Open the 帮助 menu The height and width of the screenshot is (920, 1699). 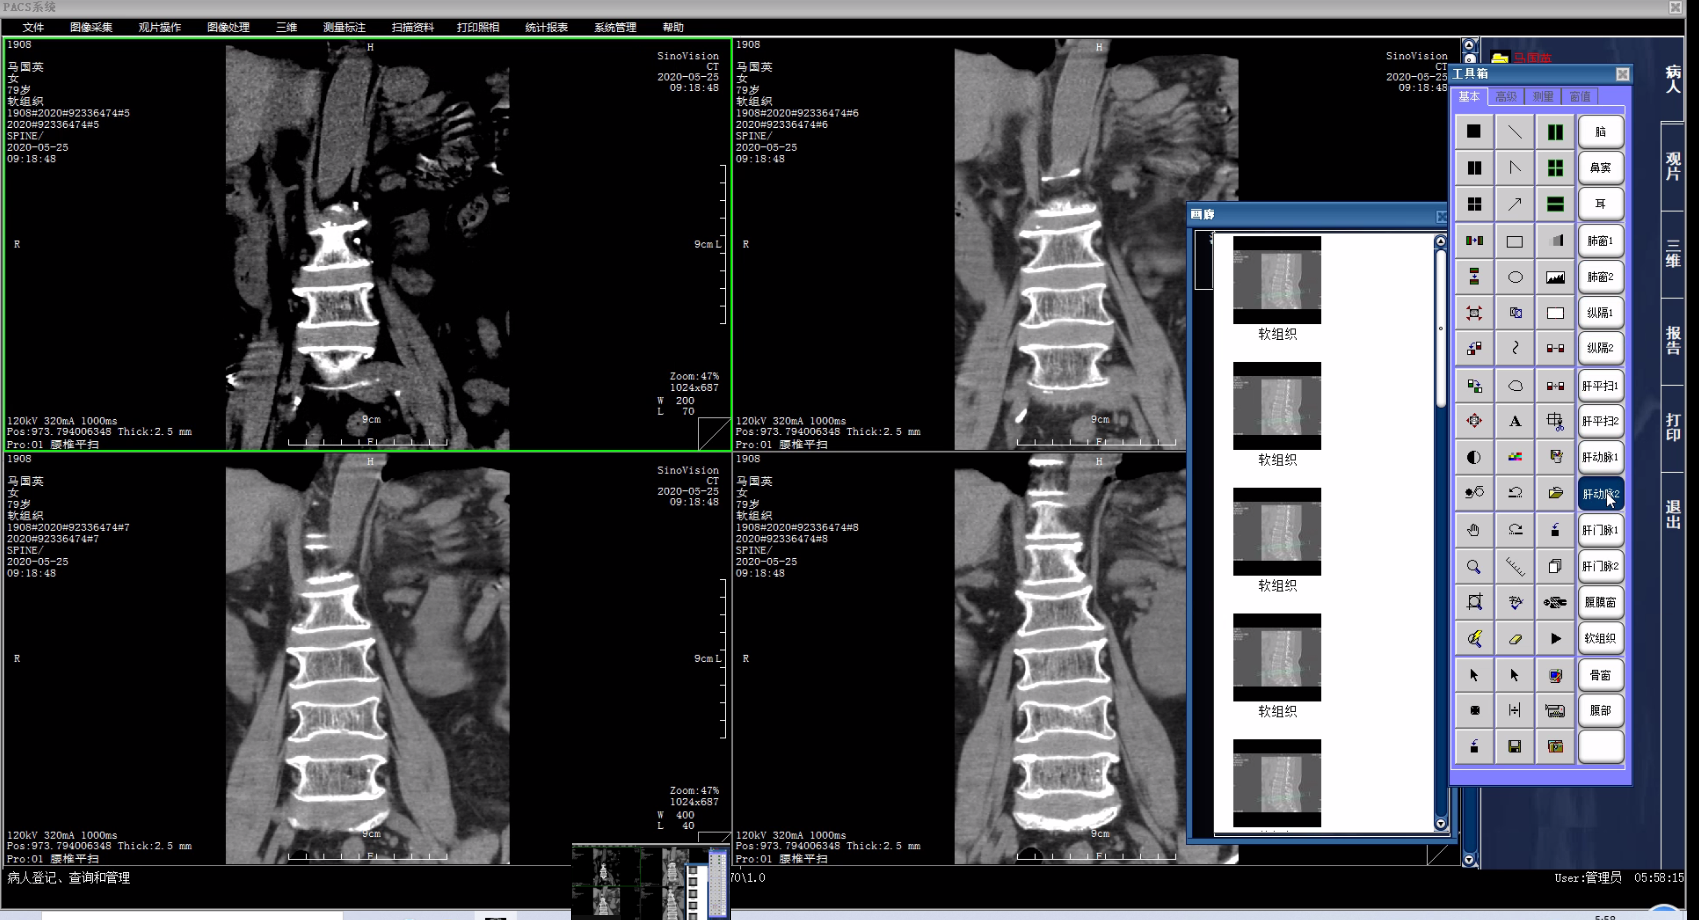[673, 27]
